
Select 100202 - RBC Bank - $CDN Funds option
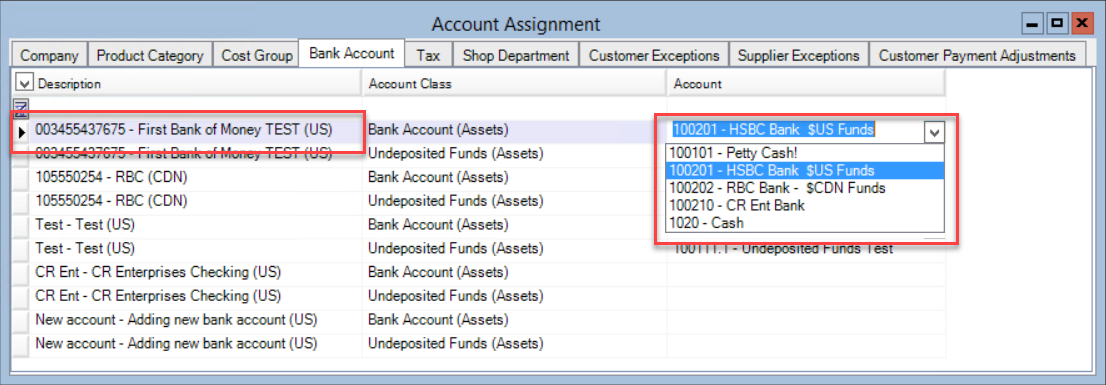click(804, 188)
